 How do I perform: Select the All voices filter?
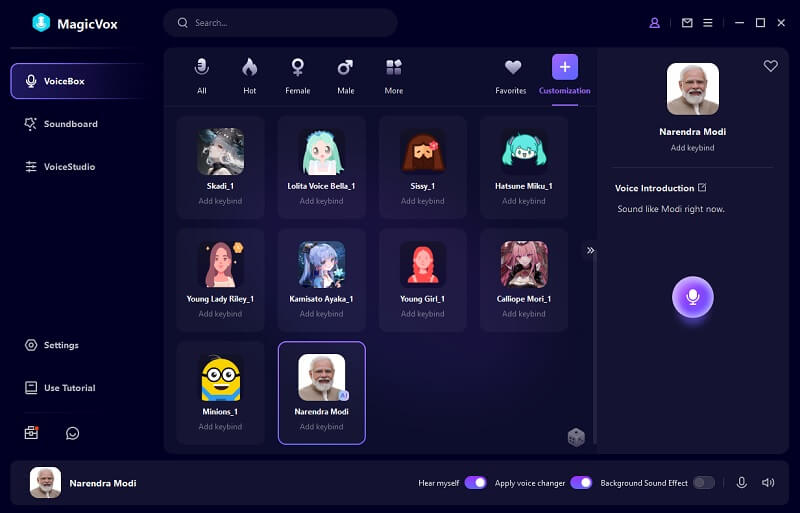click(202, 76)
